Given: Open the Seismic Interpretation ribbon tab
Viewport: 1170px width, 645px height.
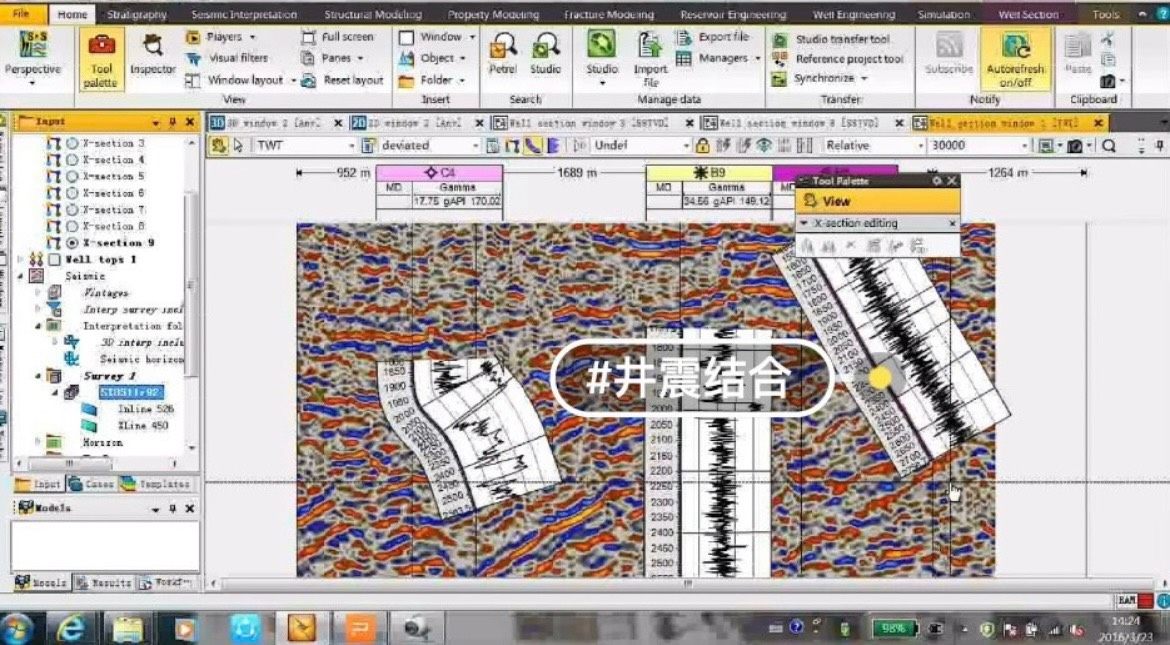Looking at the screenshot, I should tap(244, 14).
